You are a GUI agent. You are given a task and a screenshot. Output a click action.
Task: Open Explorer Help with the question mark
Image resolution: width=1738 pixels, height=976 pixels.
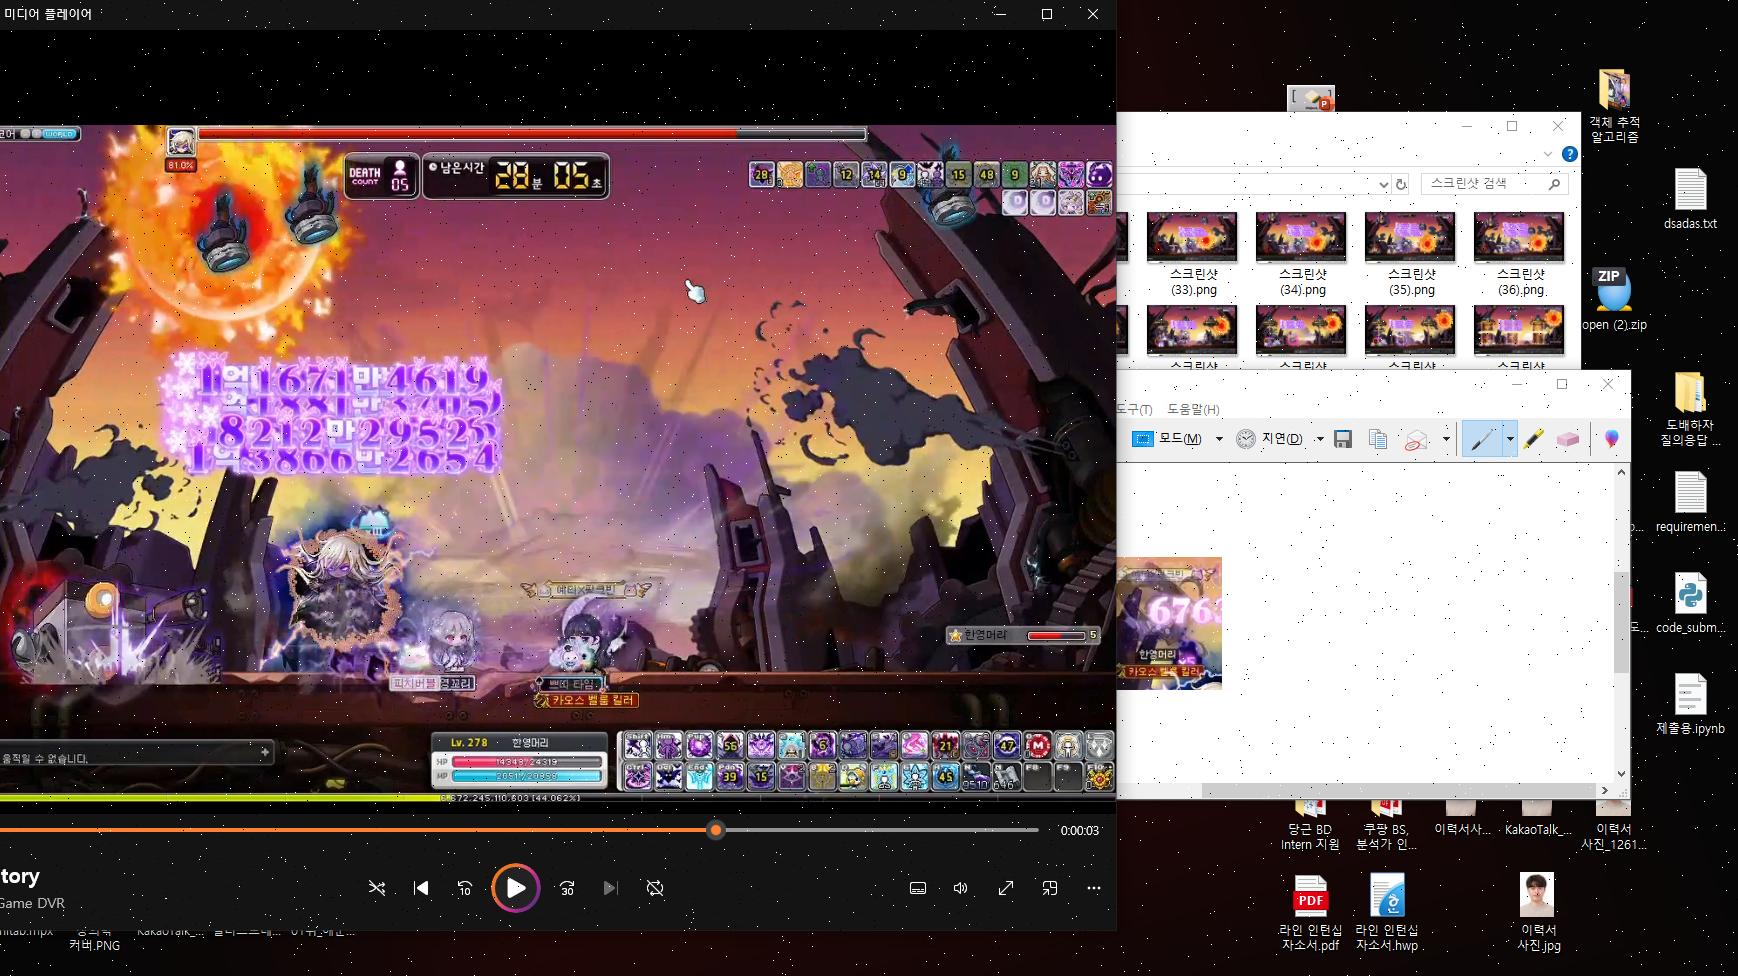pos(1569,154)
